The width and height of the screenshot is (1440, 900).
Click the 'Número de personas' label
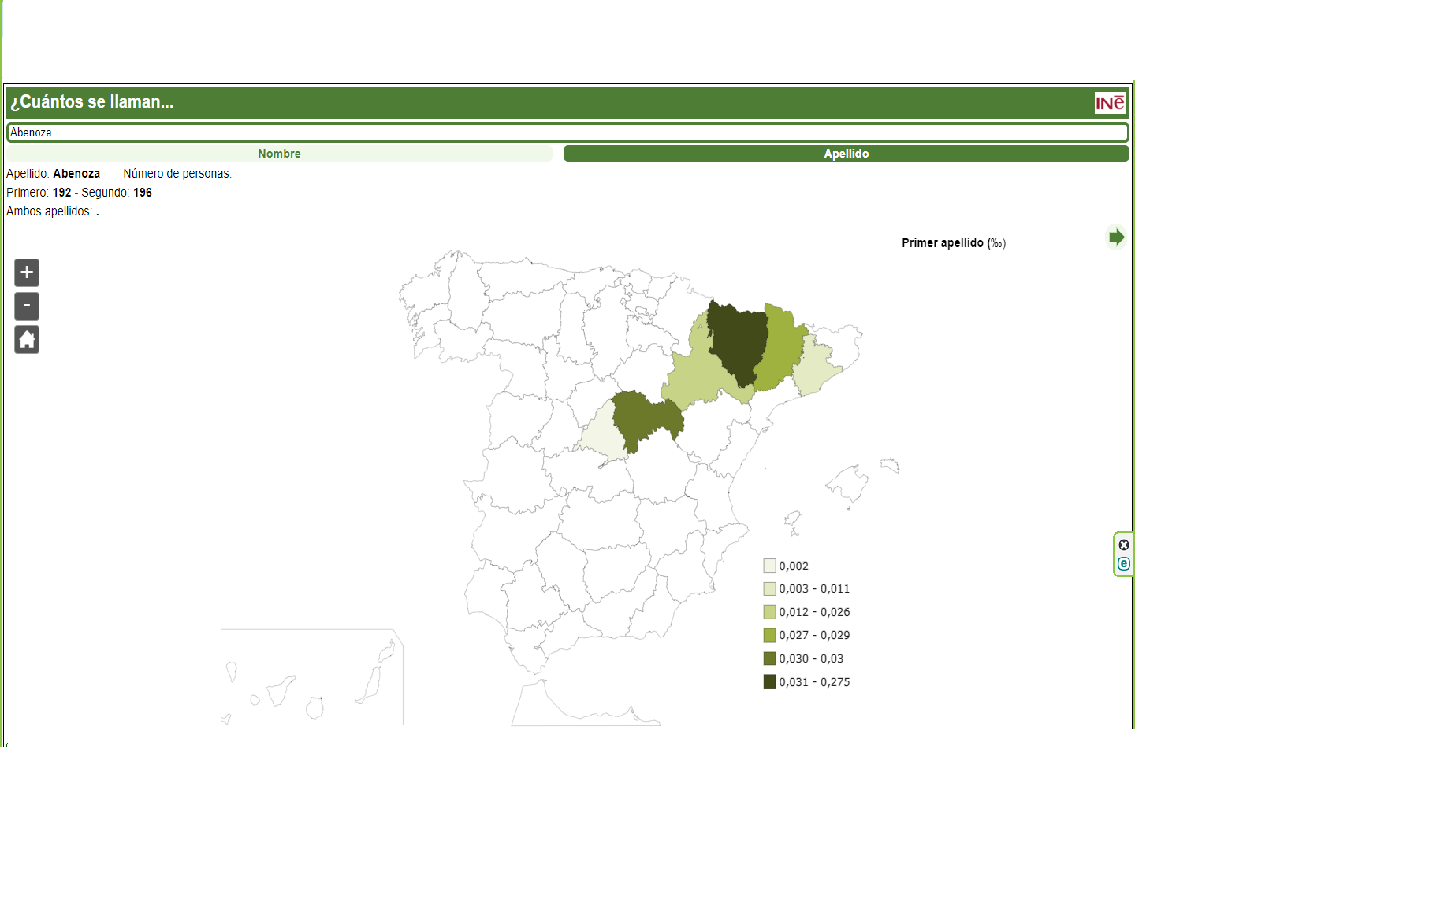coord(178,174)
